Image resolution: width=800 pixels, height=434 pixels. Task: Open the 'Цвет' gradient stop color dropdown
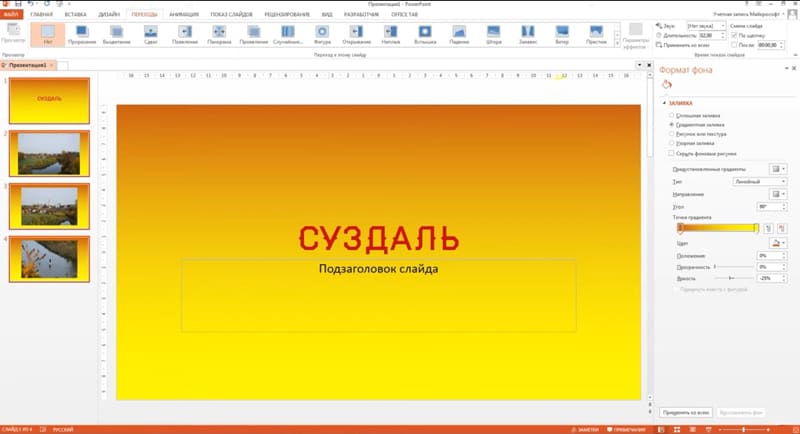778,243
